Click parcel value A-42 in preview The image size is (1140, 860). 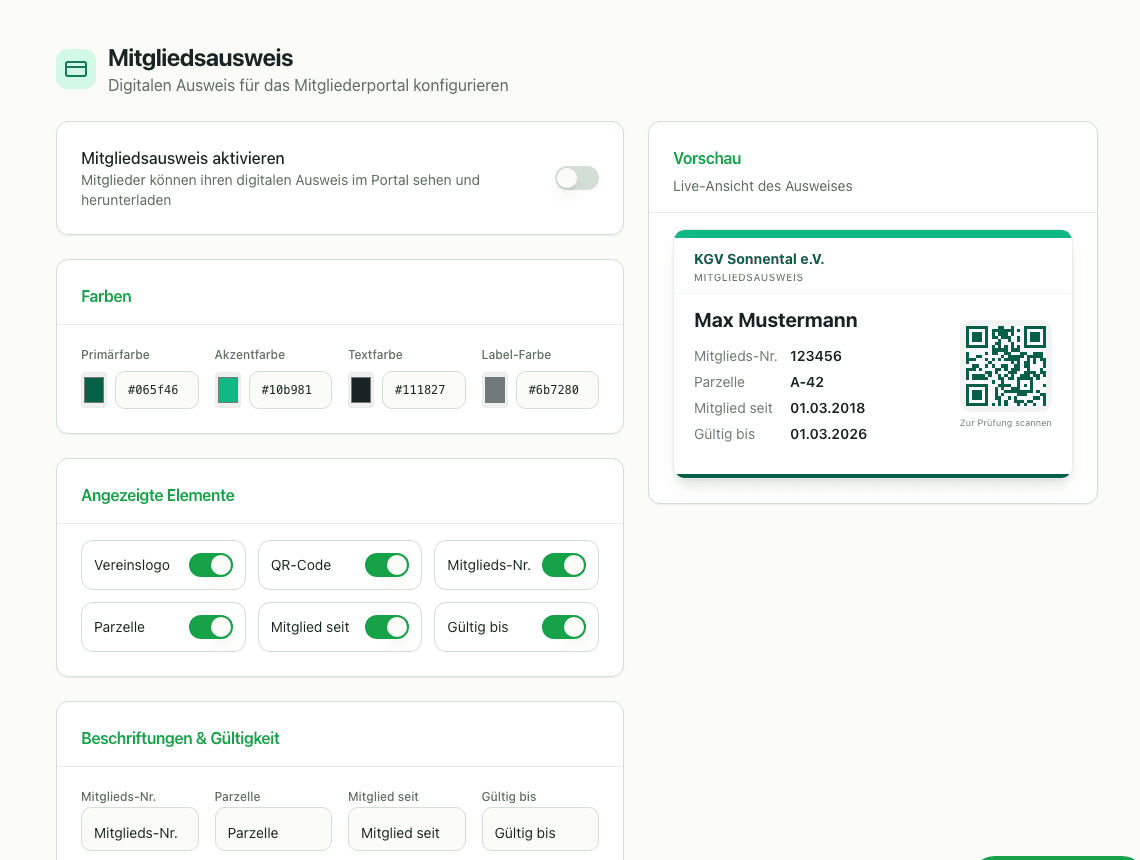(807, 382)
